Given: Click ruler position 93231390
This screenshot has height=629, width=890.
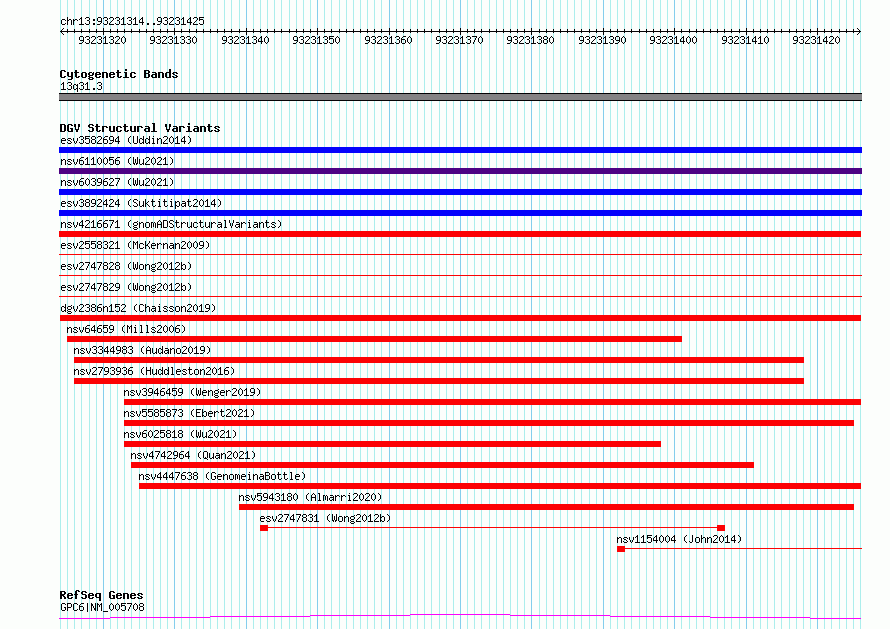Looking at the screenshot, I should click(602, 40).
